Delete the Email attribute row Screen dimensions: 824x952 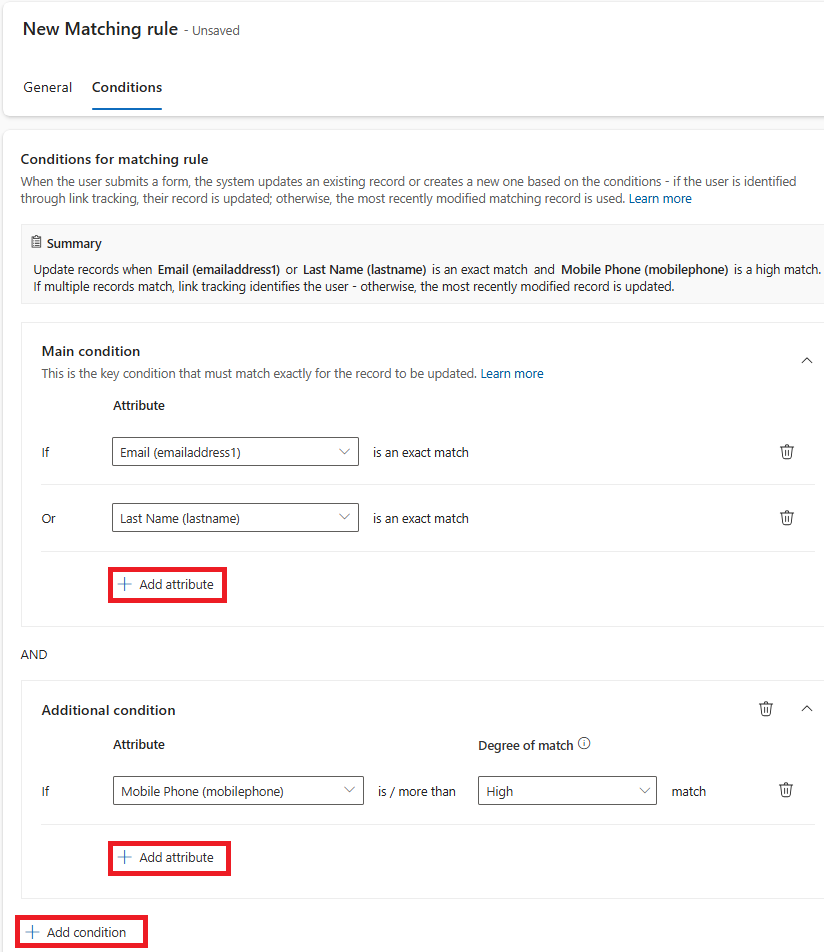(787, 452)
